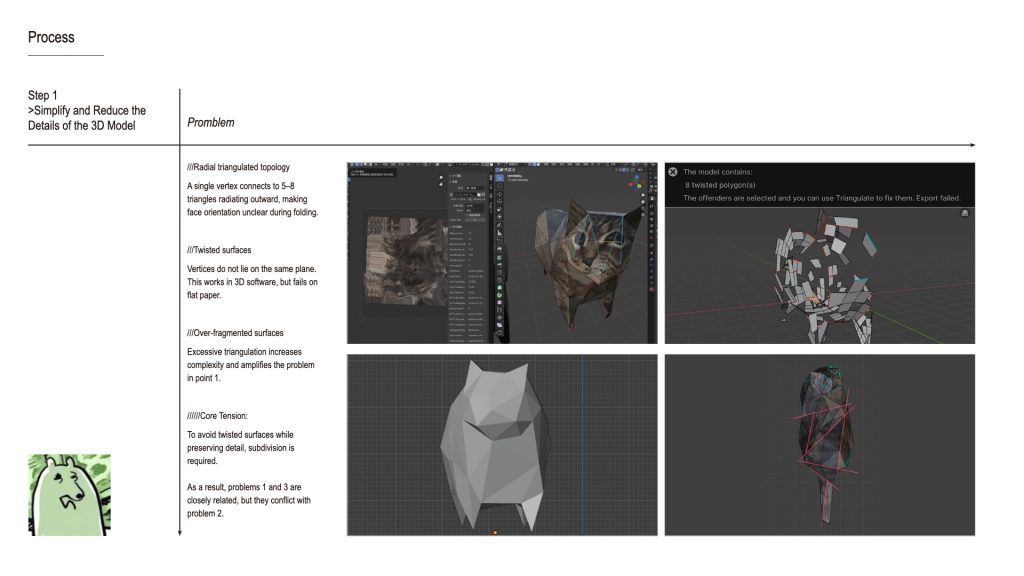Click the "Promblem" column heading
Screen dimensions: 1024x576
pyautogui.click(x=211, y=122)
